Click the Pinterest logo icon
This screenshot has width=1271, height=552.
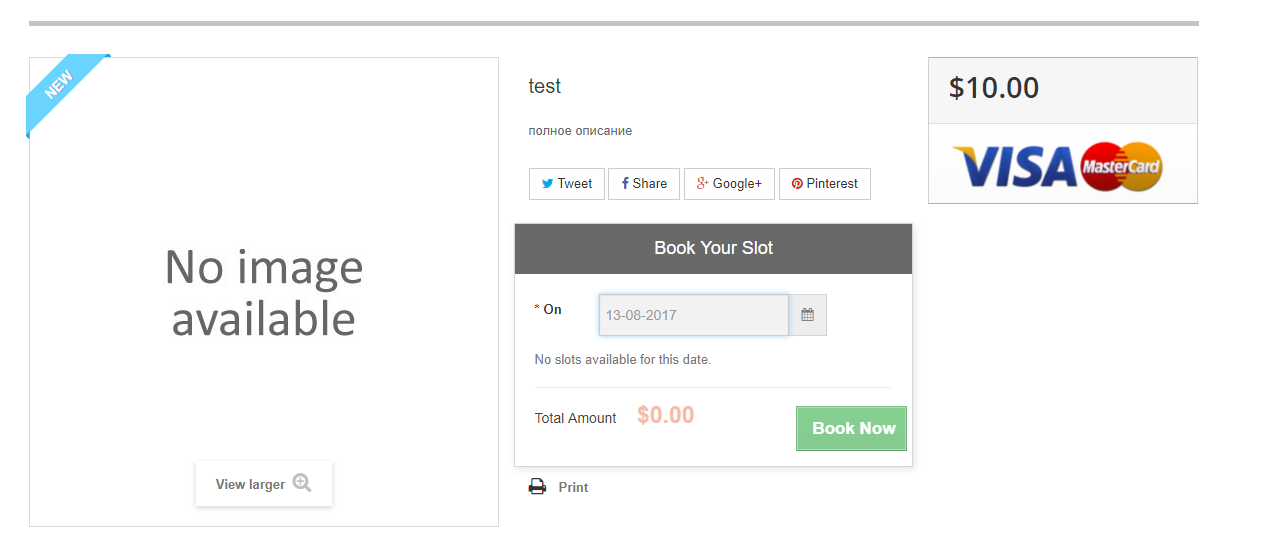point(797,184)
